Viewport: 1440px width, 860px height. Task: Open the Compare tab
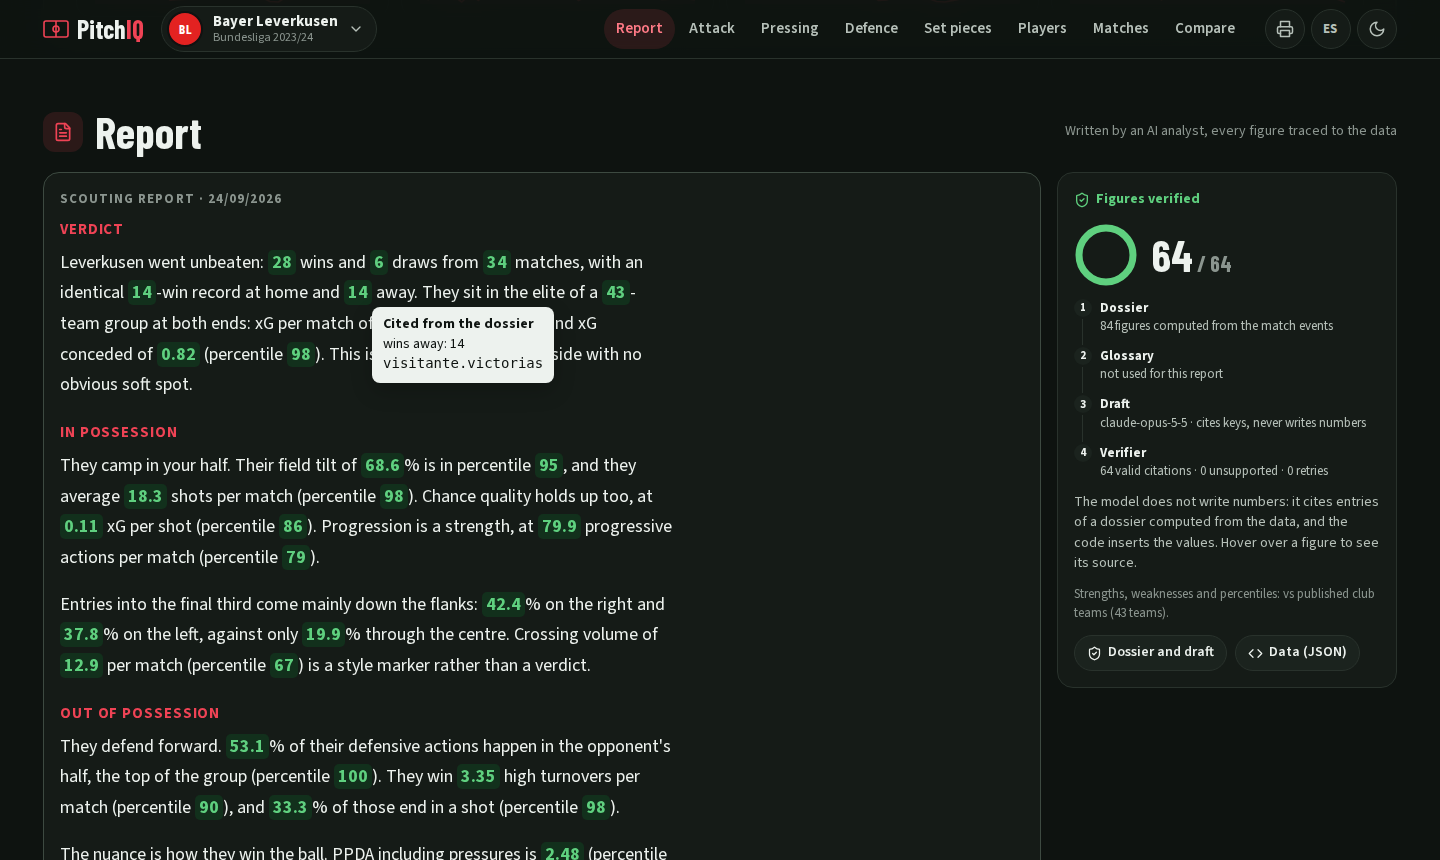[x=1205, y=28]
